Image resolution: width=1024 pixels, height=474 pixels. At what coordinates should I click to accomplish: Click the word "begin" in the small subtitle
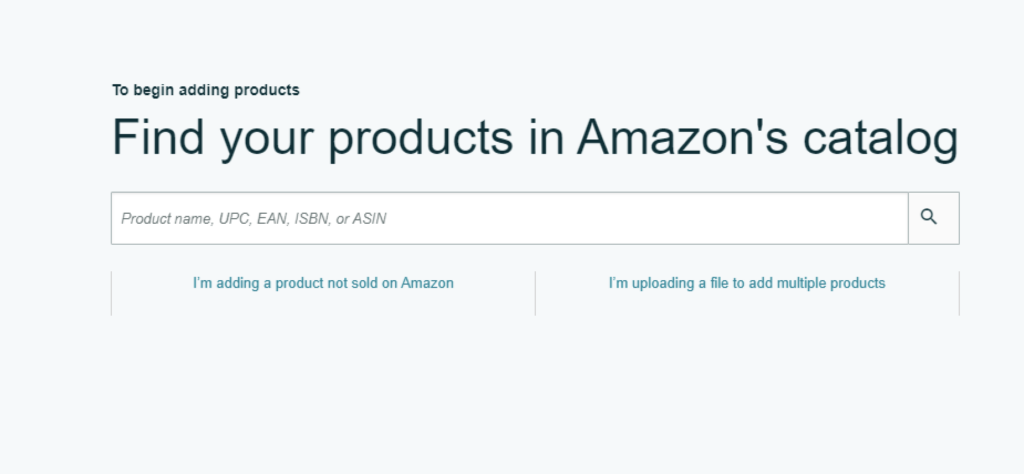point(153,90)
